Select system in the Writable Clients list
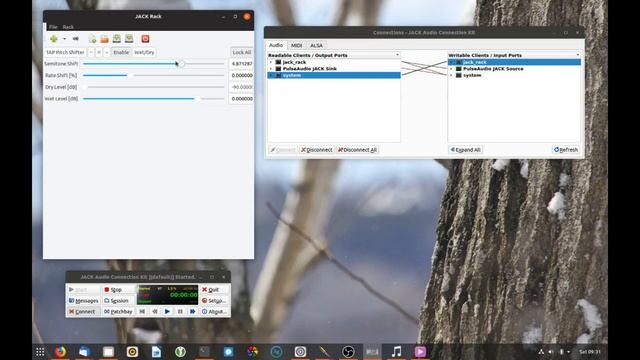The width and height of the screenshot is (640, 360). click(x=472, y=75)
